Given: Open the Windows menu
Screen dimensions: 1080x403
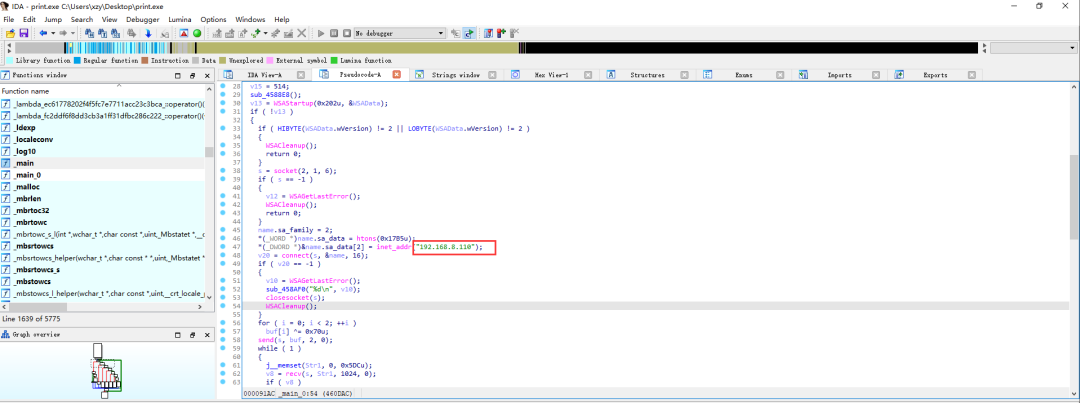Looking at the screenshot, I should [250, 19].
